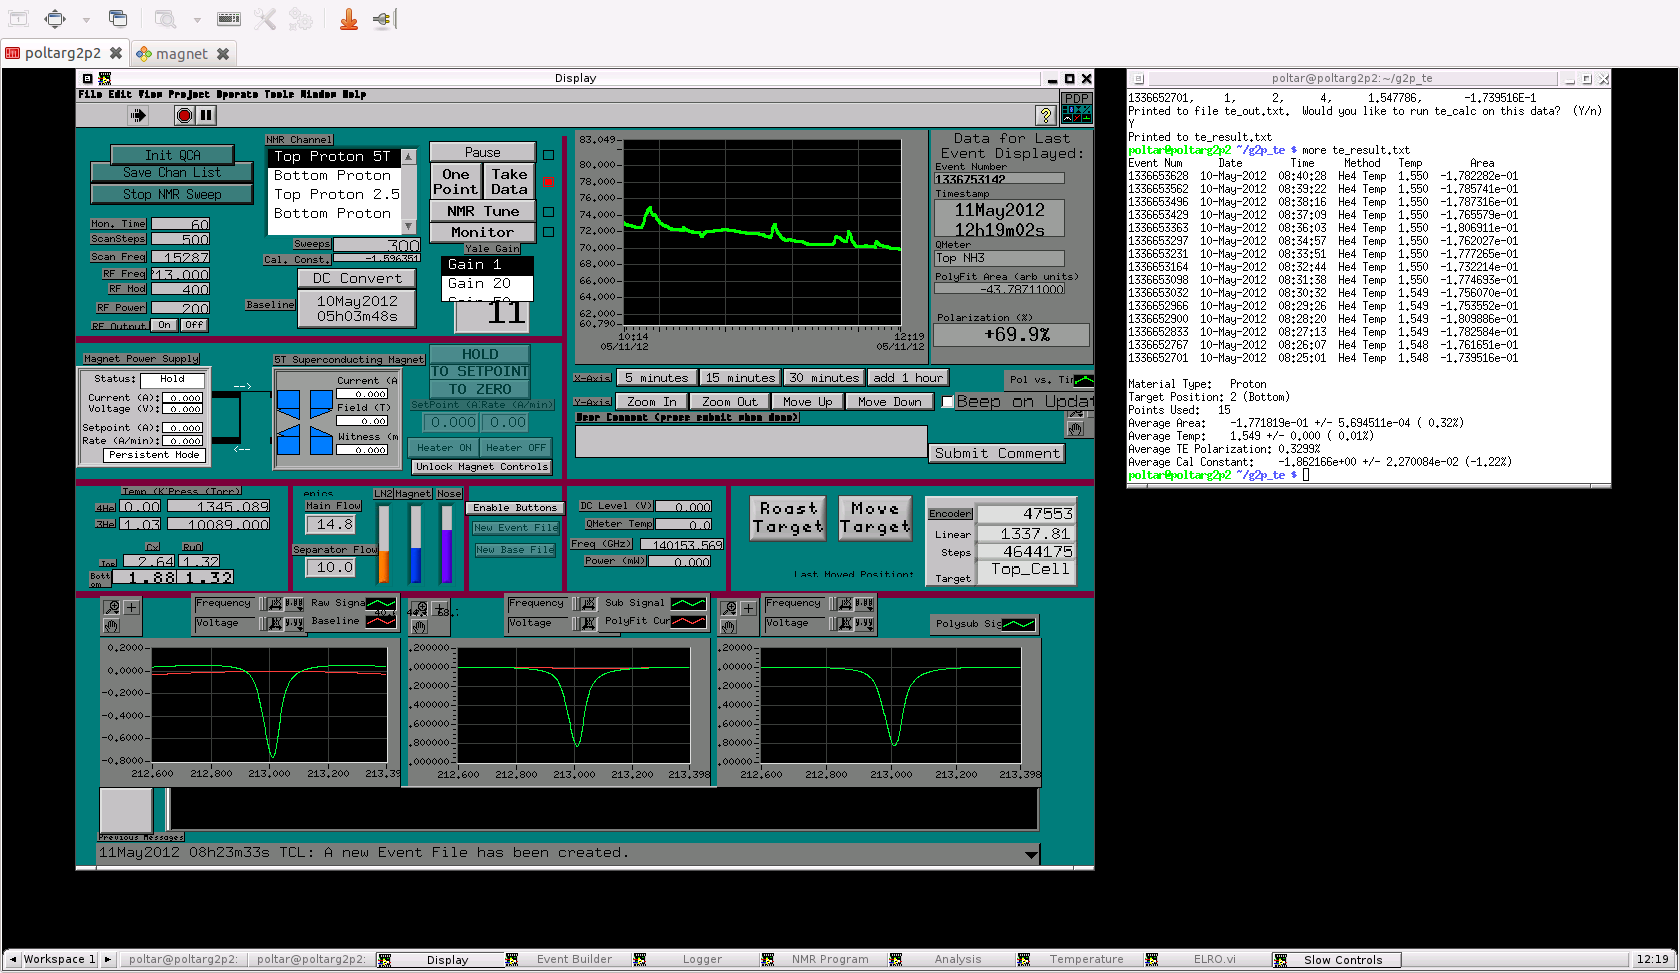
Task: Click the Baseline red plot swatch
Action: pyautogui.click(x=380, y=621)
